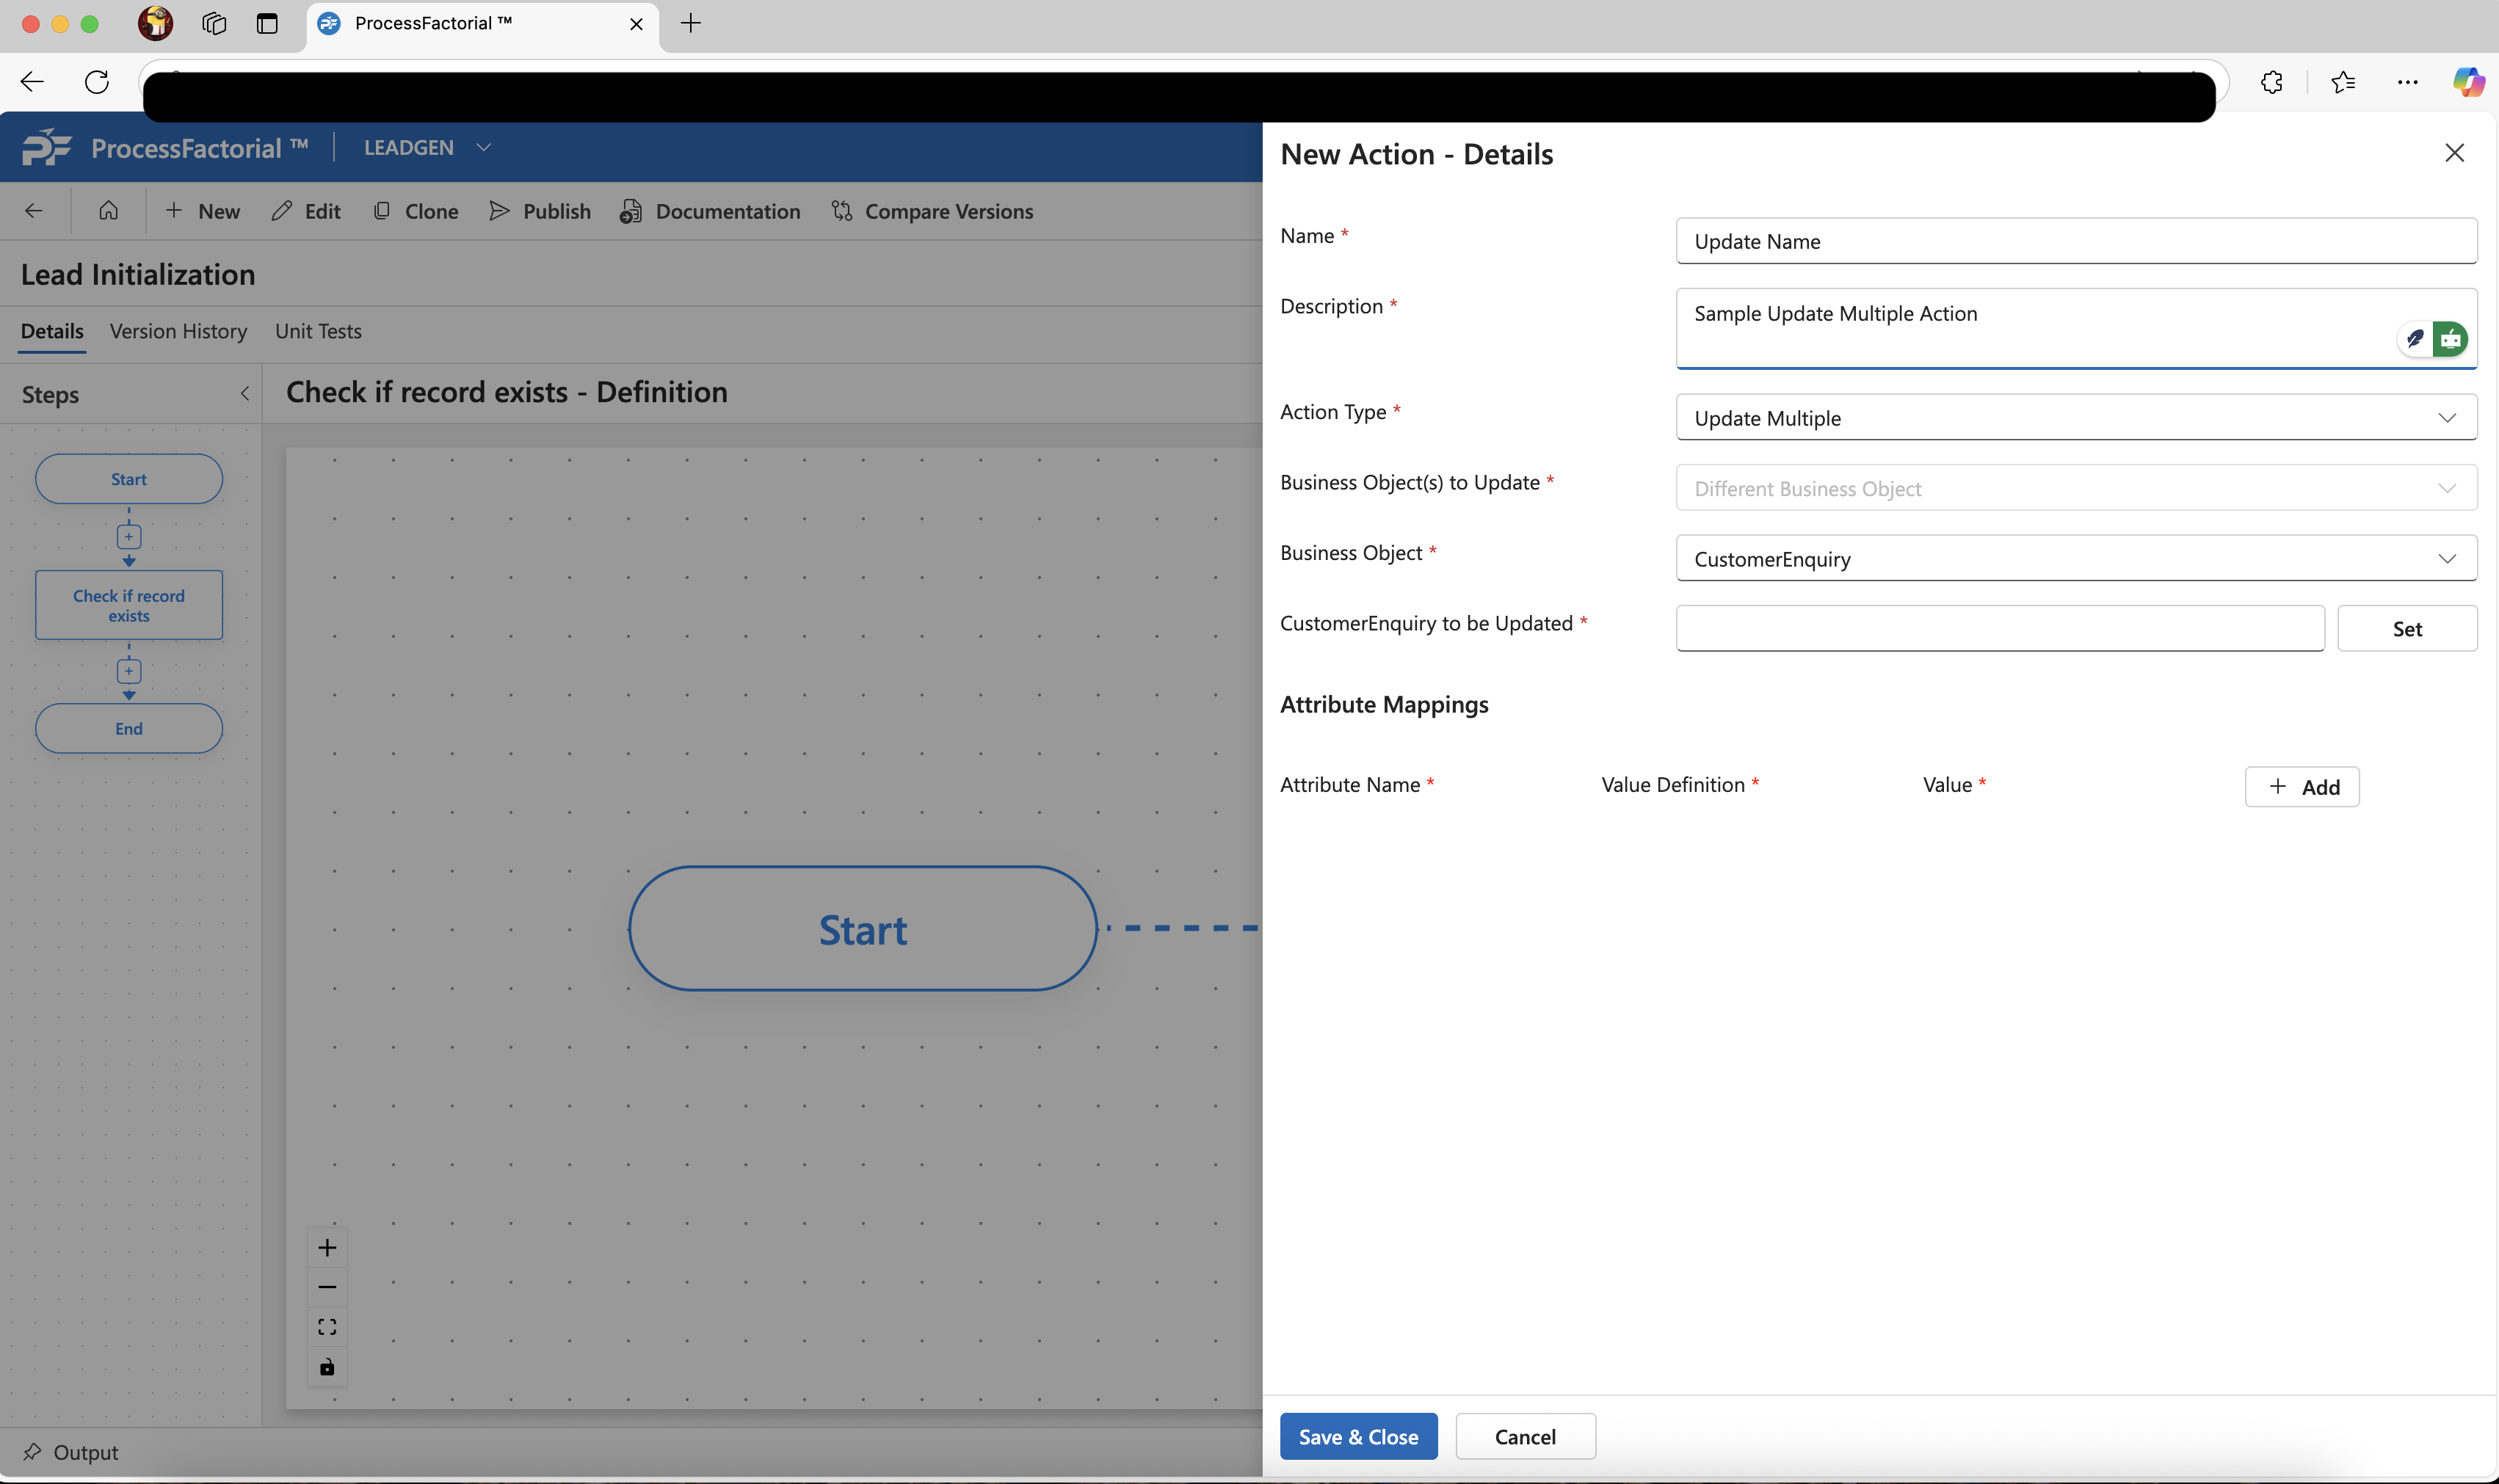Click the green AI bot icon in Description
The image size is (2499, 1484).
coord(2450,339)
